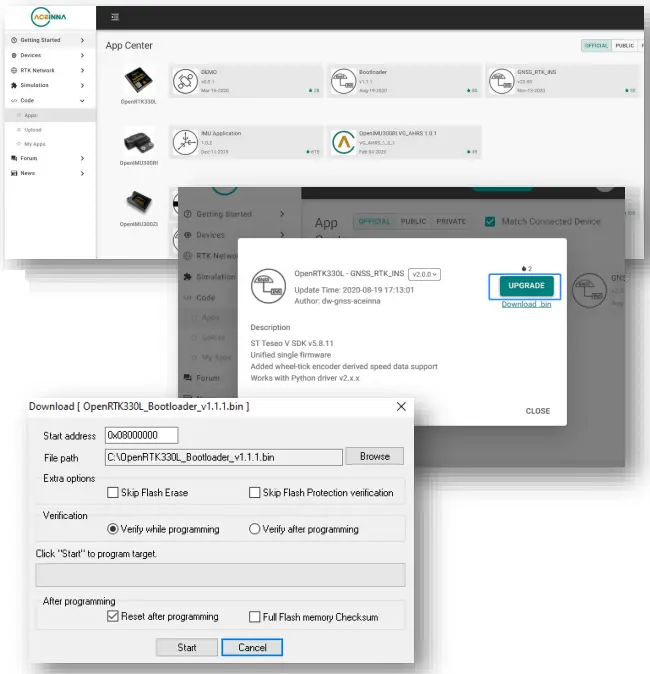Open the DEMO app satellite icon
The image size is (650, 674).
(185, 81)
